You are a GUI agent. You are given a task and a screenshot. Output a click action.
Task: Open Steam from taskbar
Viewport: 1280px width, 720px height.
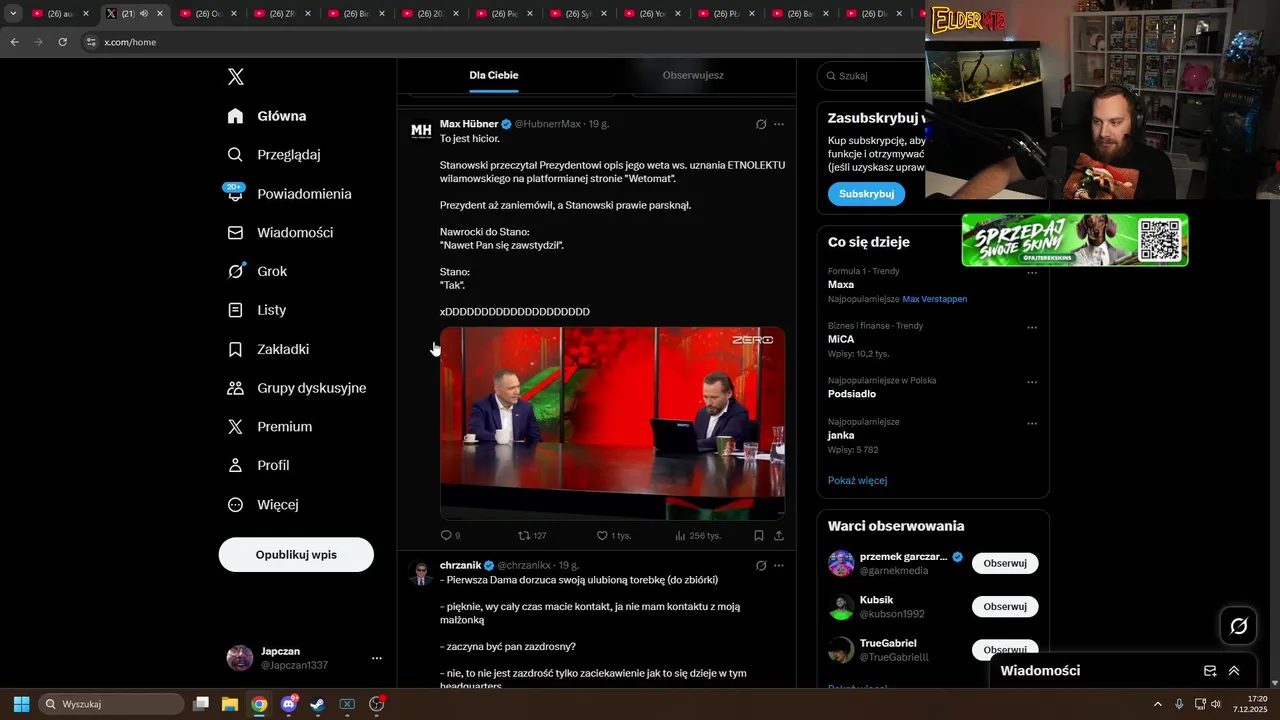tap(317, 704)
